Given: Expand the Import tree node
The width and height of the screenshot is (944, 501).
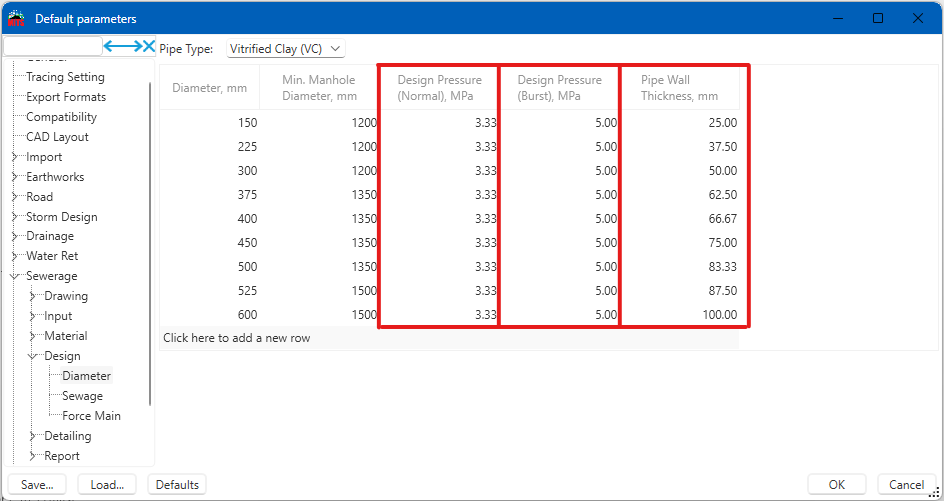Looking at the screenshot, I should (x=15, y=157).
